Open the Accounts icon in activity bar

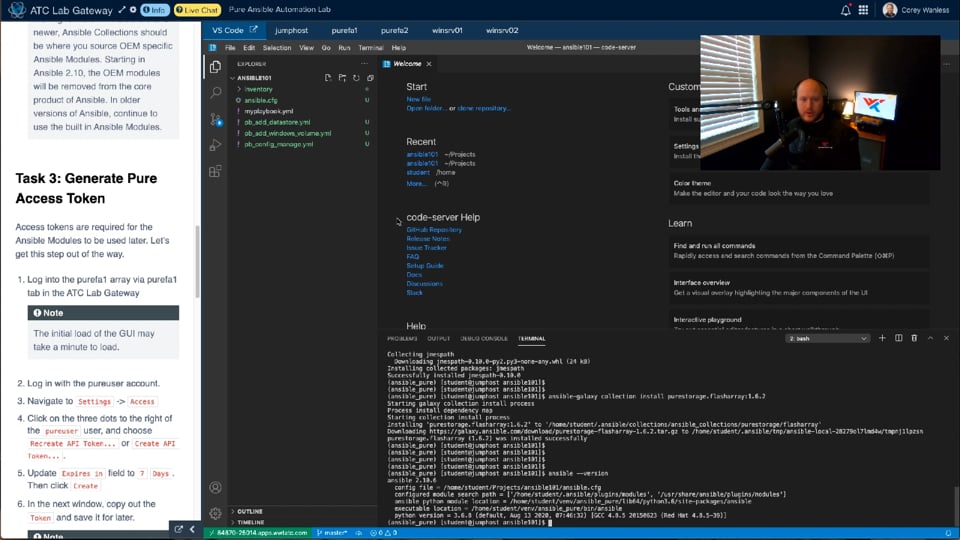216,487
